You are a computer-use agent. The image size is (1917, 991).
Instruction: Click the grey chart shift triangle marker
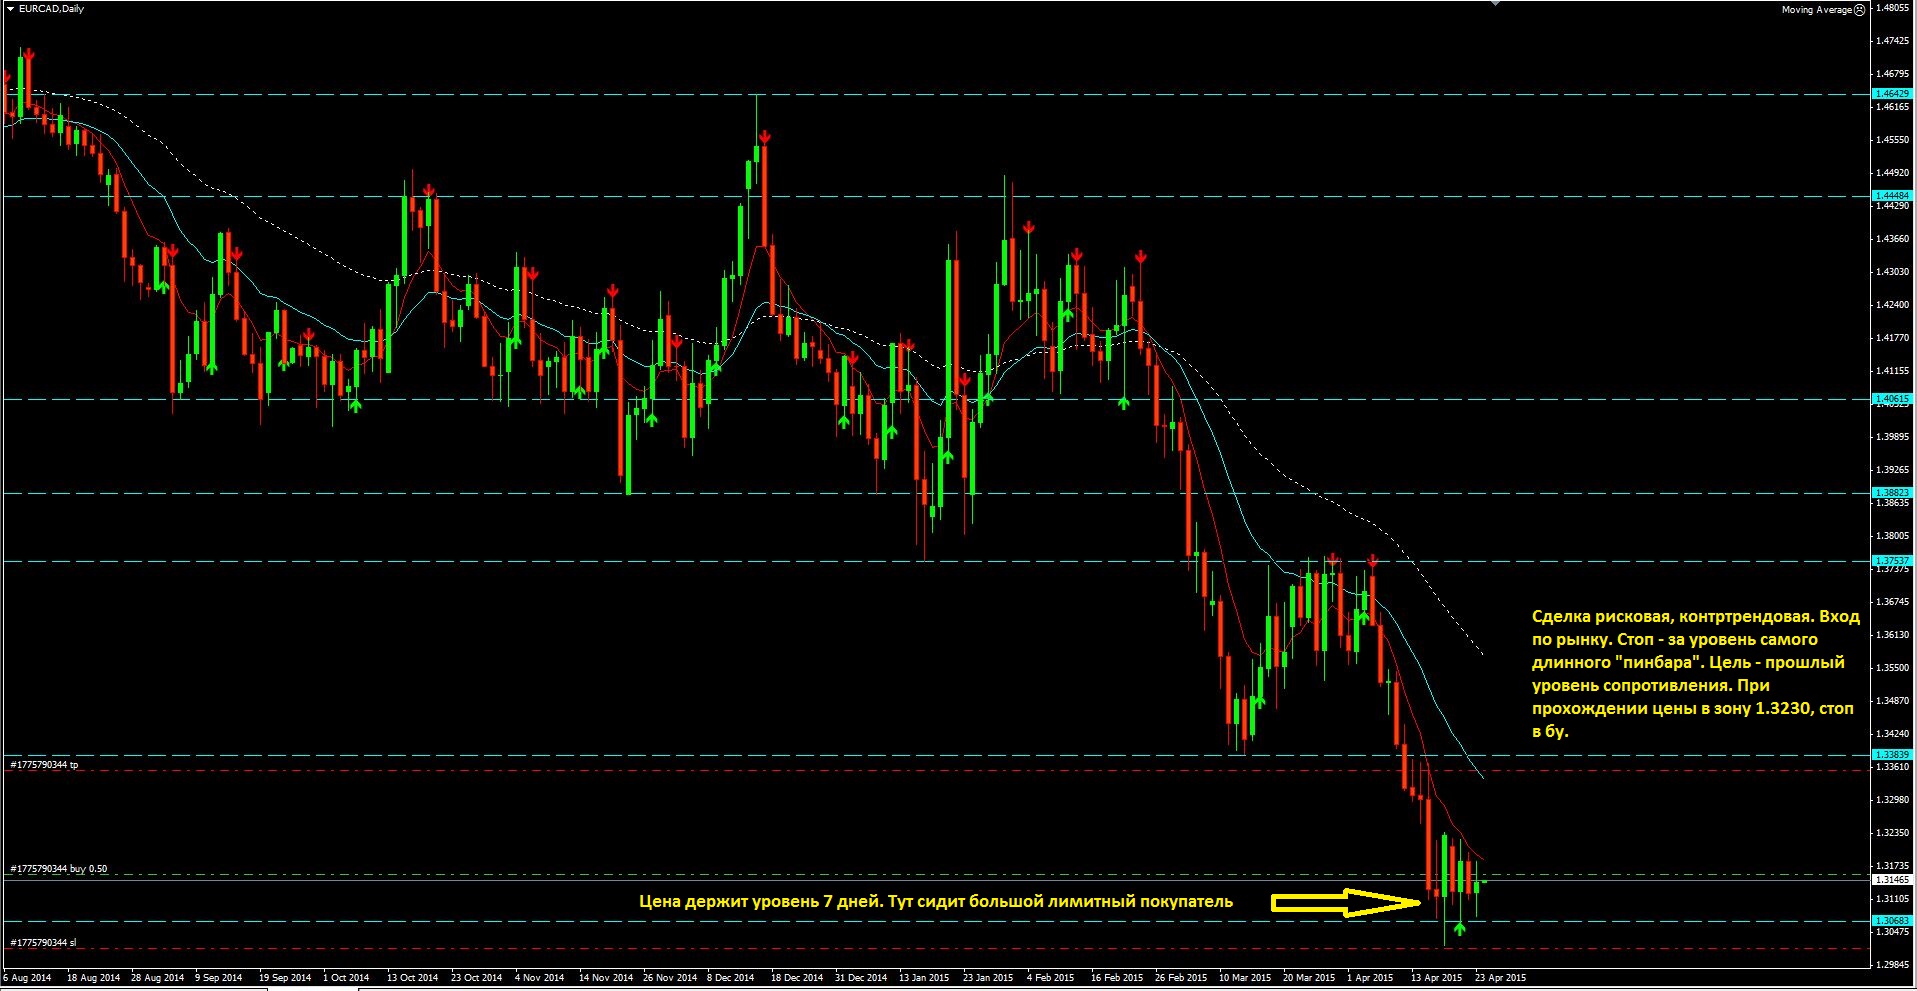(x=1495, y=3)
